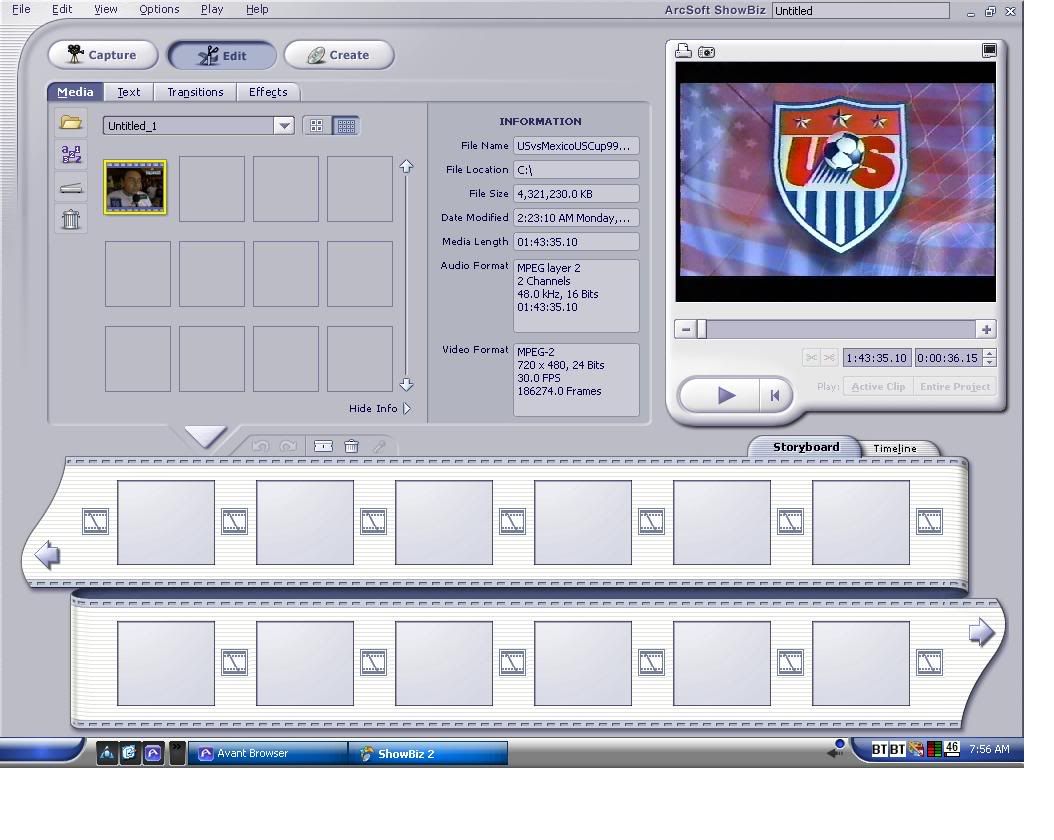
Task: Set playback mode to Entire Project
Action: [x=954, y=387]
